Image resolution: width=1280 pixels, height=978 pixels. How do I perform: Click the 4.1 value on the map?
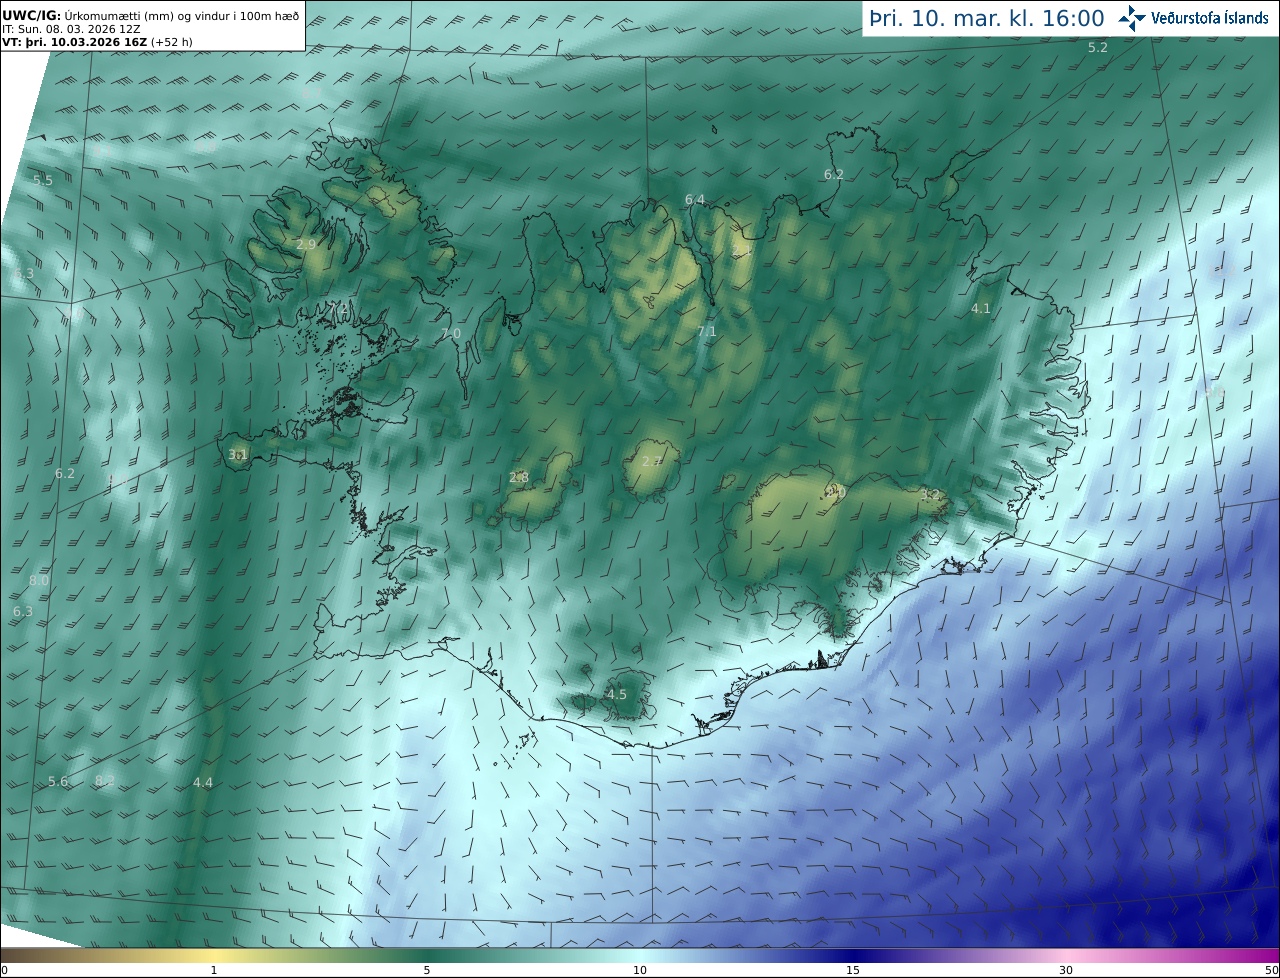click(x=981, y=308)
